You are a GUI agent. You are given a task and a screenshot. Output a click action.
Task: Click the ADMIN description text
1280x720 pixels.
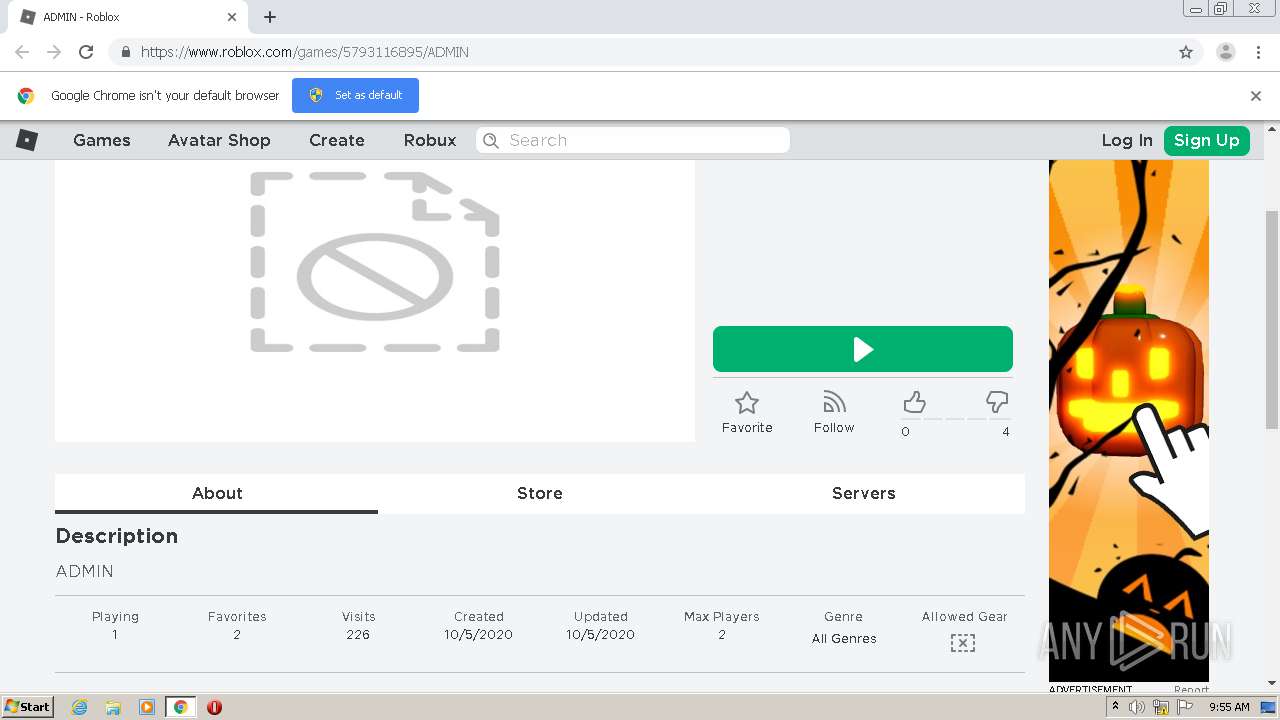(85, 571)
